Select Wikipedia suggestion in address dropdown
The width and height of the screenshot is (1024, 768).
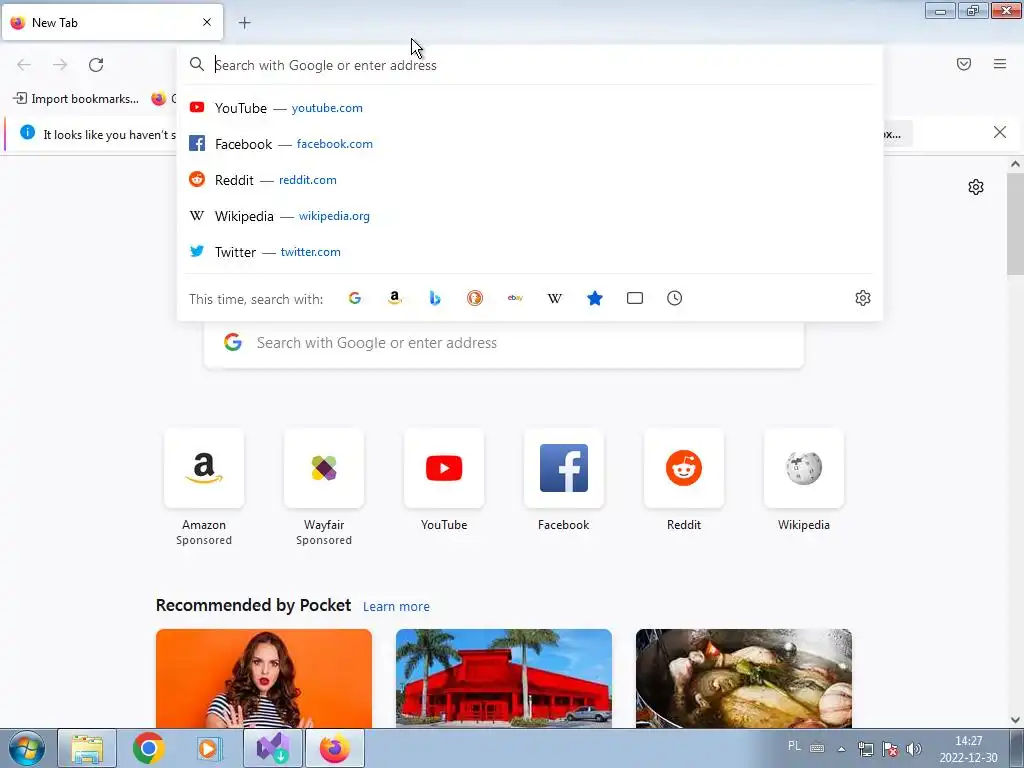point(530,216)
